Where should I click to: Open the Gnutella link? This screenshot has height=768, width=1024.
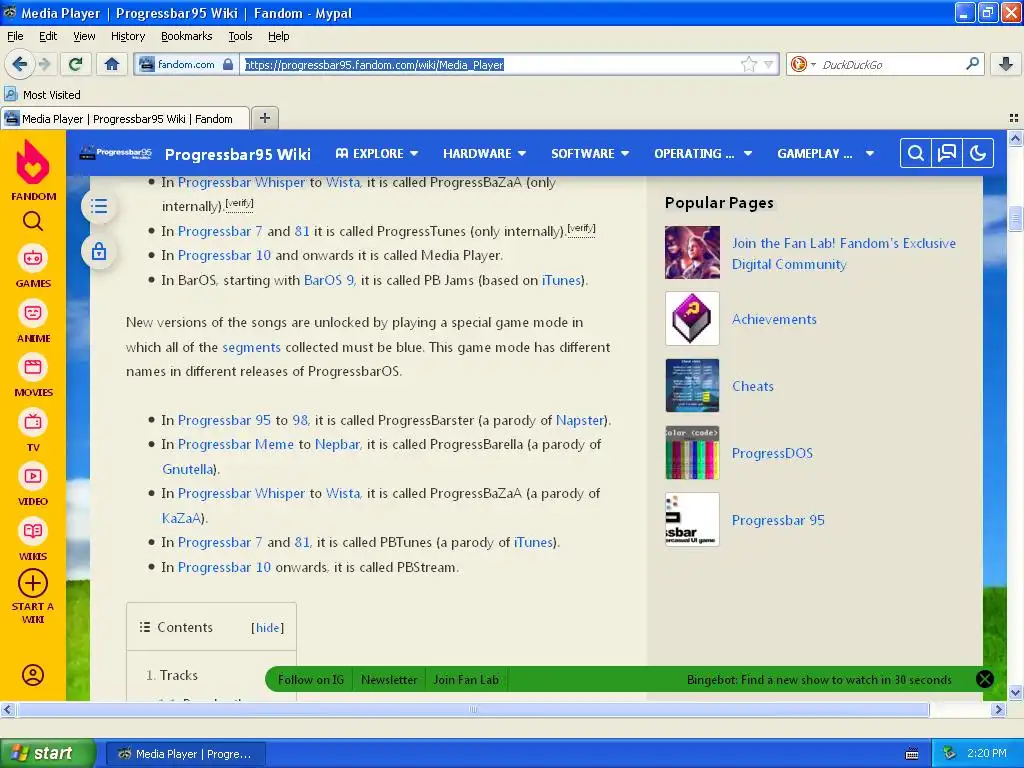click(187, 469)
